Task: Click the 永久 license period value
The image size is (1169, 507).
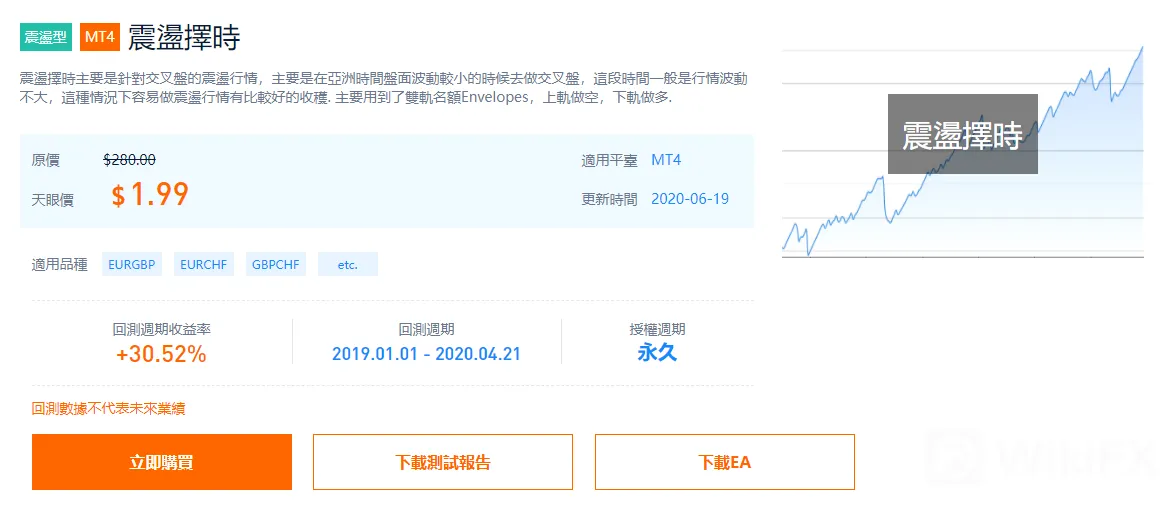Action: coord(658,353)
